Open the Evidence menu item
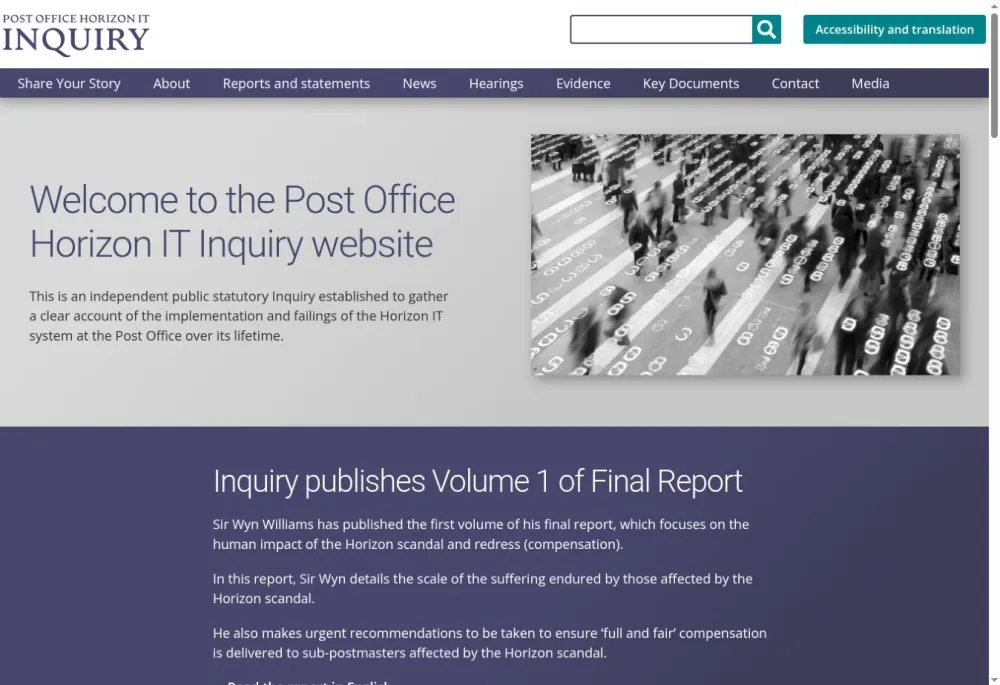This screenshot has width=1000, height=685. point(583,84)
